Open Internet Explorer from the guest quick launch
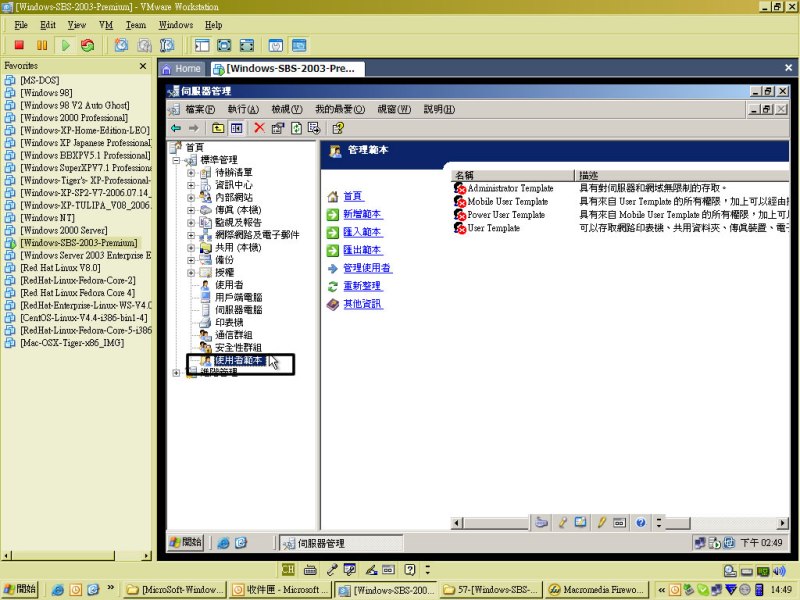 pos(223,543)
